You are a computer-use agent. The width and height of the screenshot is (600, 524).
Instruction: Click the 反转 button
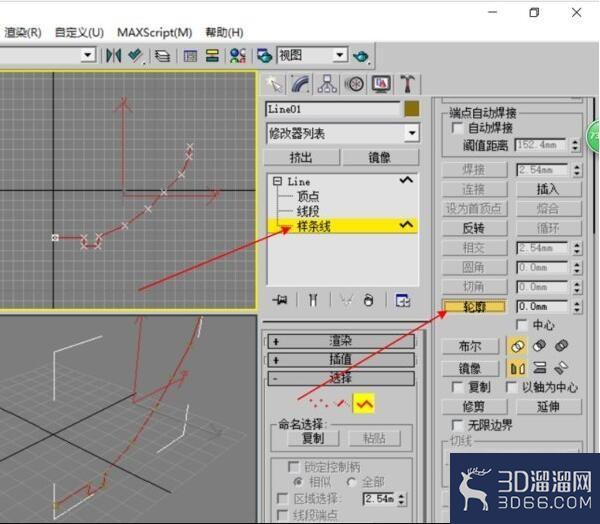[474, 228]
